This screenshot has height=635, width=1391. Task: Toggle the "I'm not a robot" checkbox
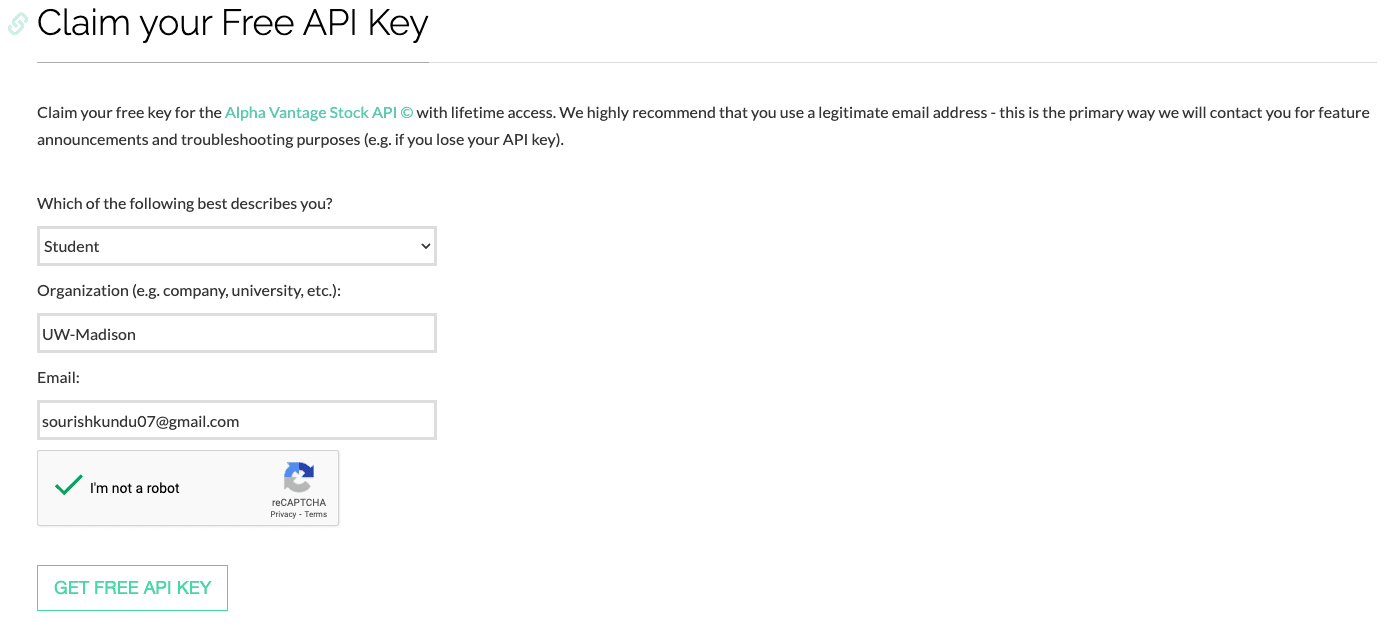tap(69, 487)
